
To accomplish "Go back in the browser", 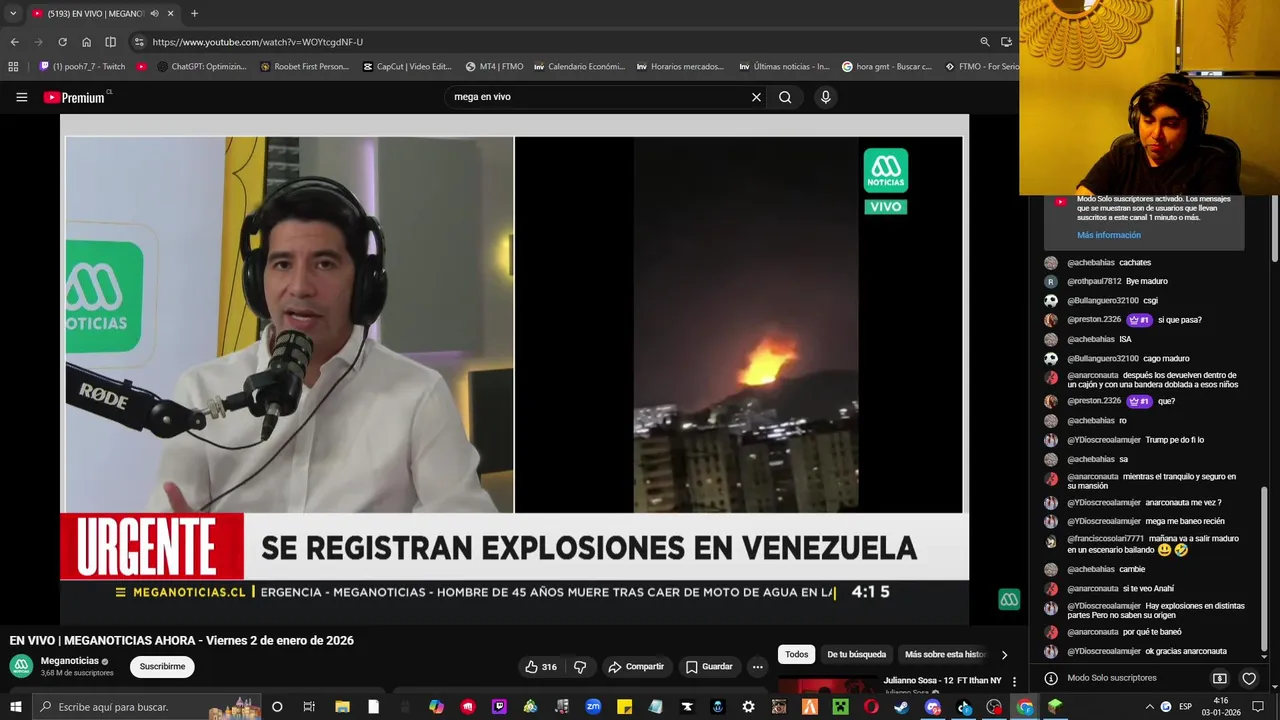I will [x=14, y=42].
